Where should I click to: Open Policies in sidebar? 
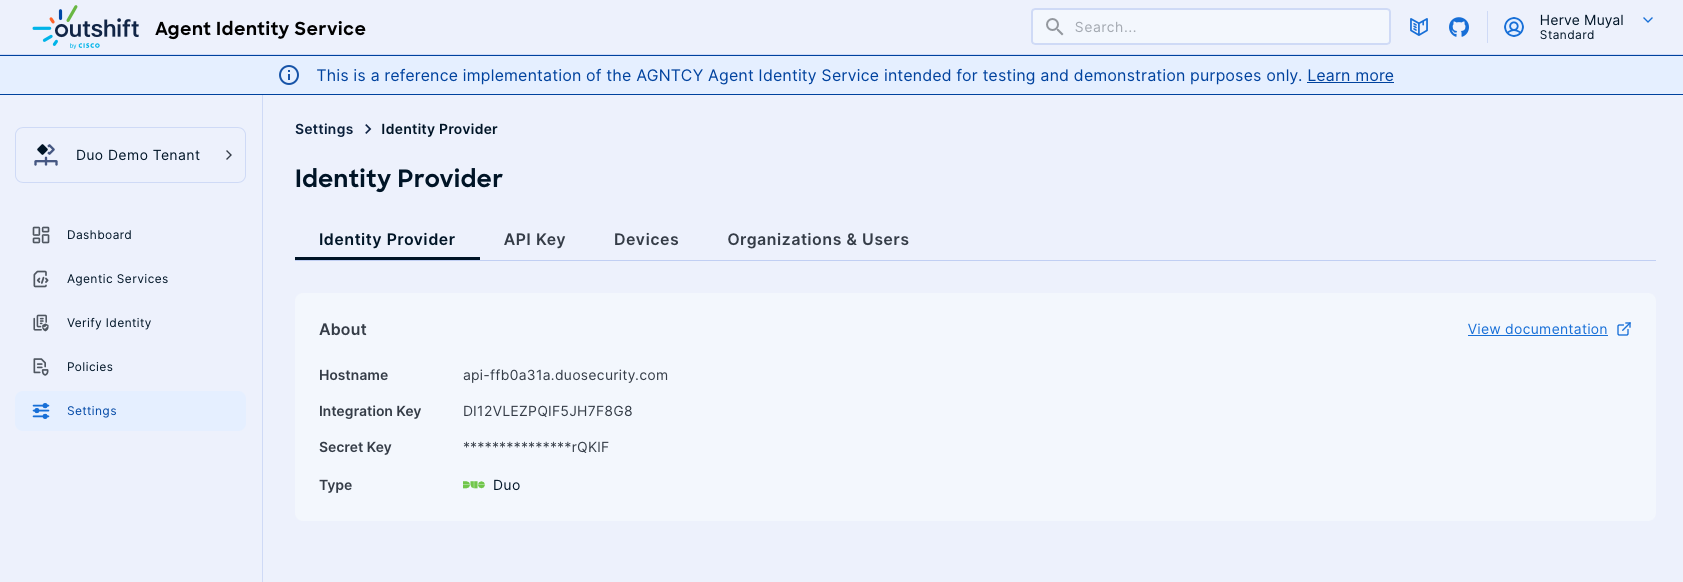tap(130, 367)
